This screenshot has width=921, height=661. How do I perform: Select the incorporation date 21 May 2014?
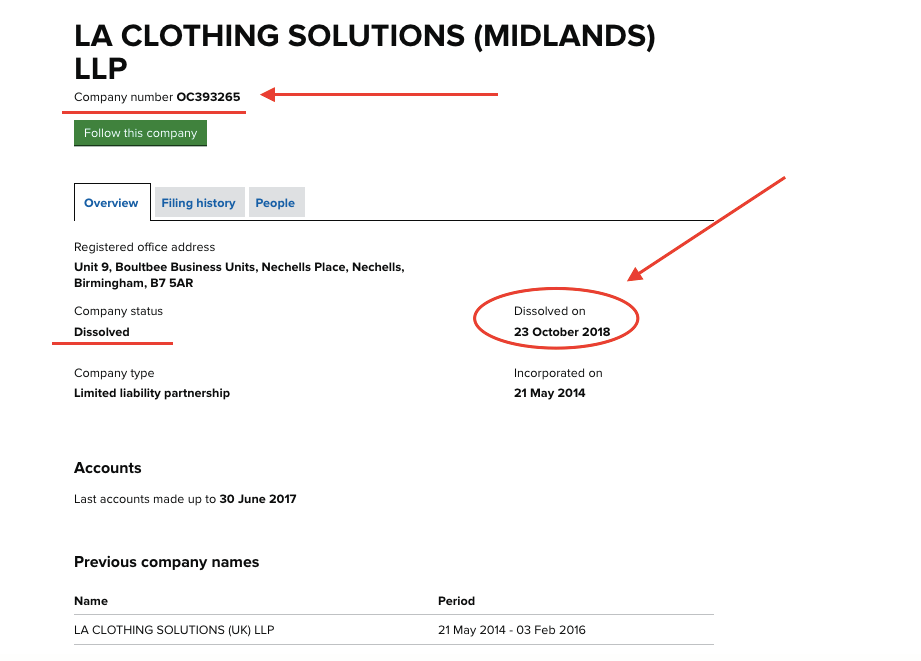[x=550, y=393]
